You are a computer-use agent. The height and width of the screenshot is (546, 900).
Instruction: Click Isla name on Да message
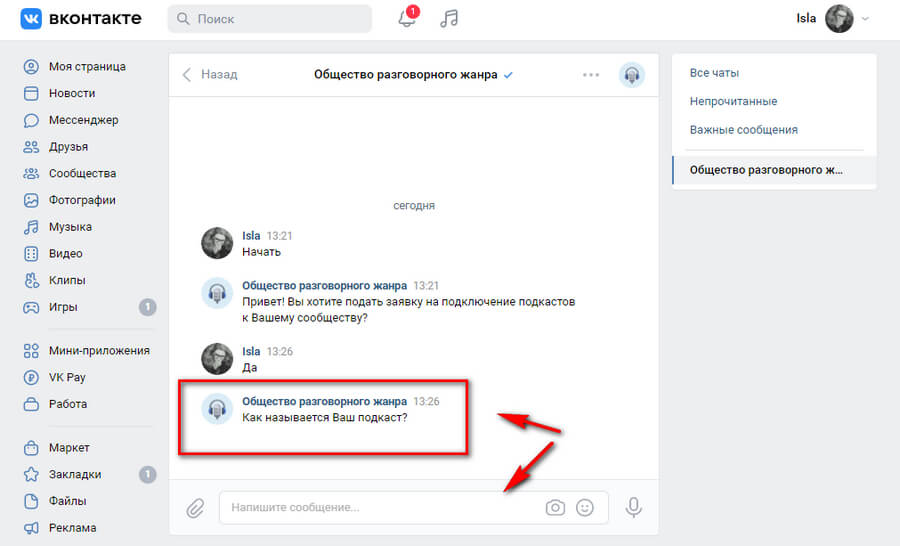[x=251, y=351]
